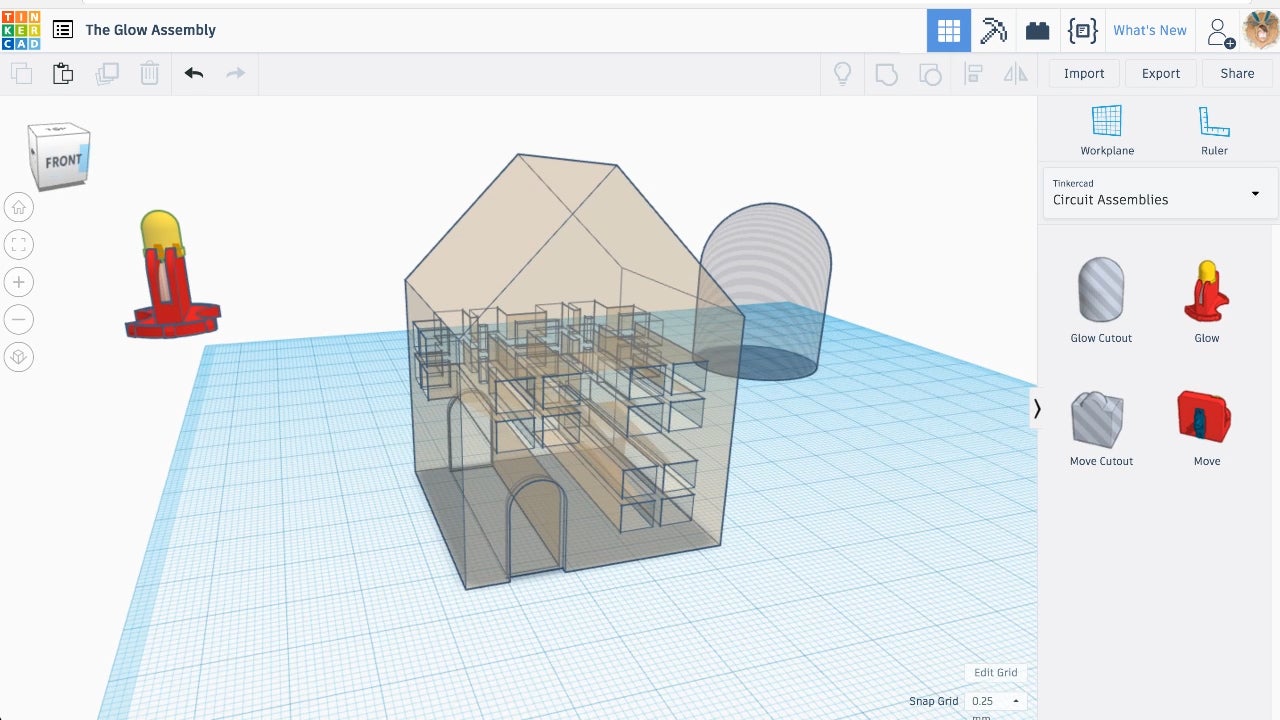The height and width of the screenshot is (720, 1280).
Task: Click the design title The Glow Assembly
Action: [151, 30]
